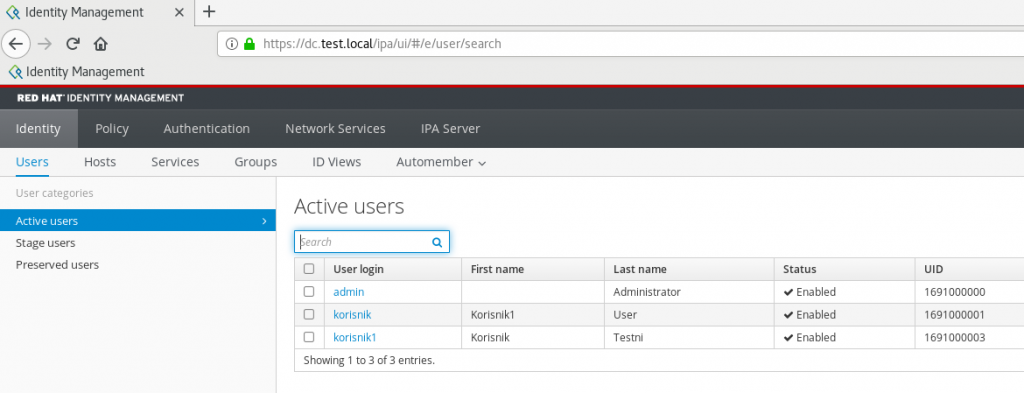Screen dimensions: 1024x393
Task: Focus the Search users input field
Action: click(364, 242)
